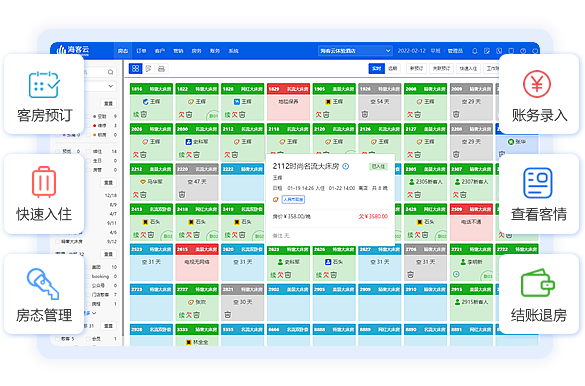This screenshot has width=585, height=386.
Task: Open the 客房预订 calendar card icon
Action: (44, 85)
